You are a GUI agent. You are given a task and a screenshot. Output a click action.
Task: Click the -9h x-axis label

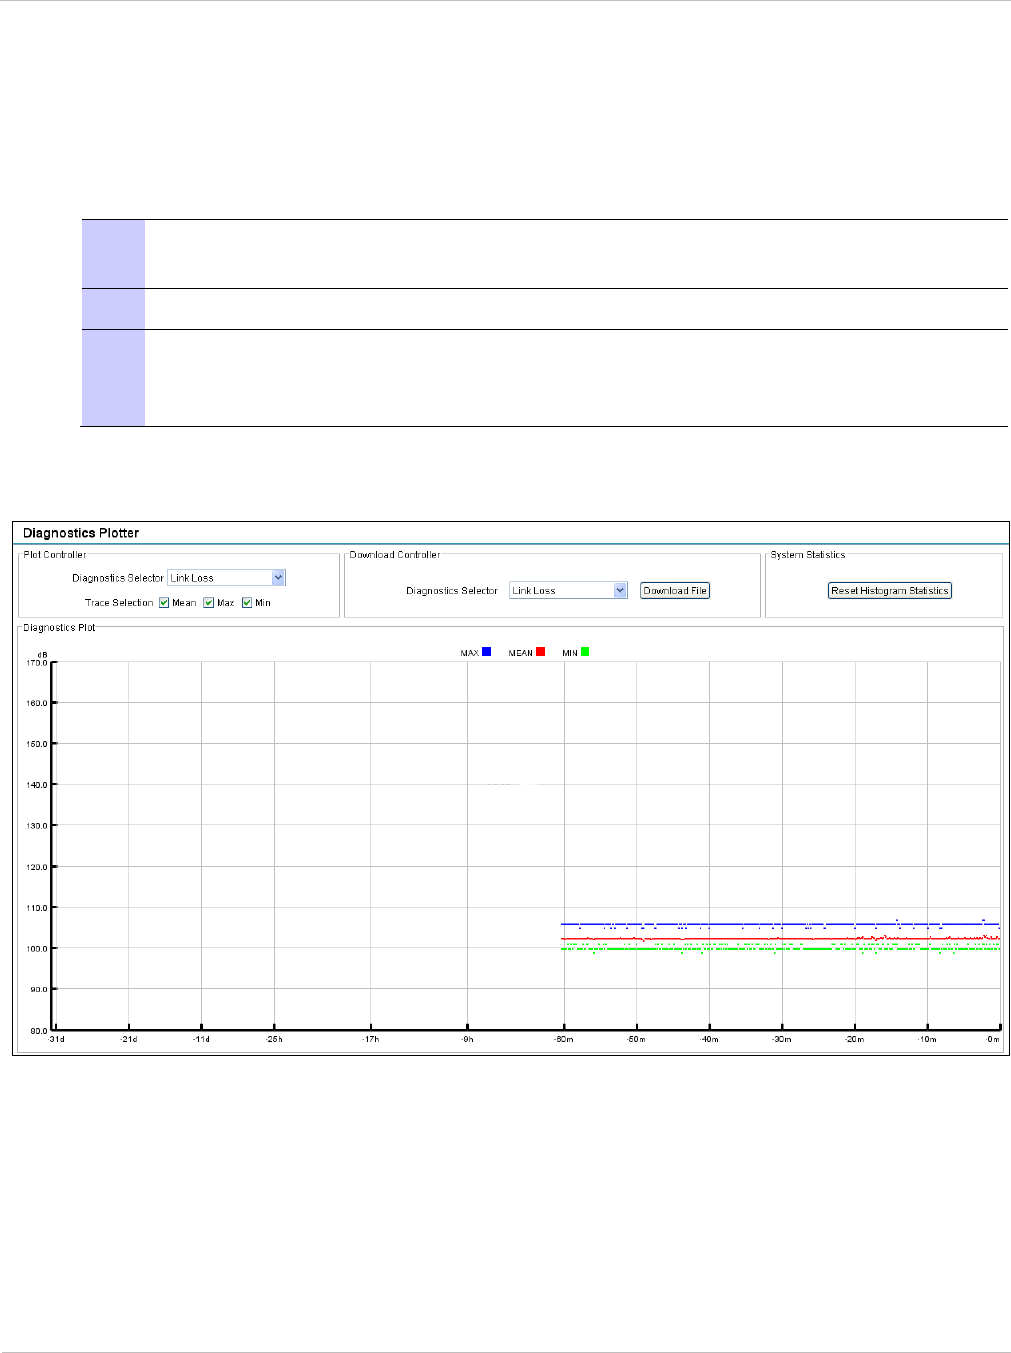point(468,1040)
